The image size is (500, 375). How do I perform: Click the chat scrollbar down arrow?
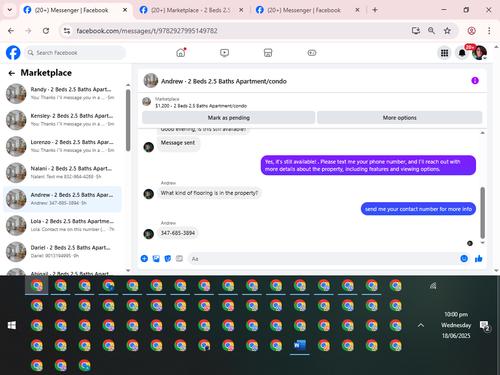coord(482,243)
